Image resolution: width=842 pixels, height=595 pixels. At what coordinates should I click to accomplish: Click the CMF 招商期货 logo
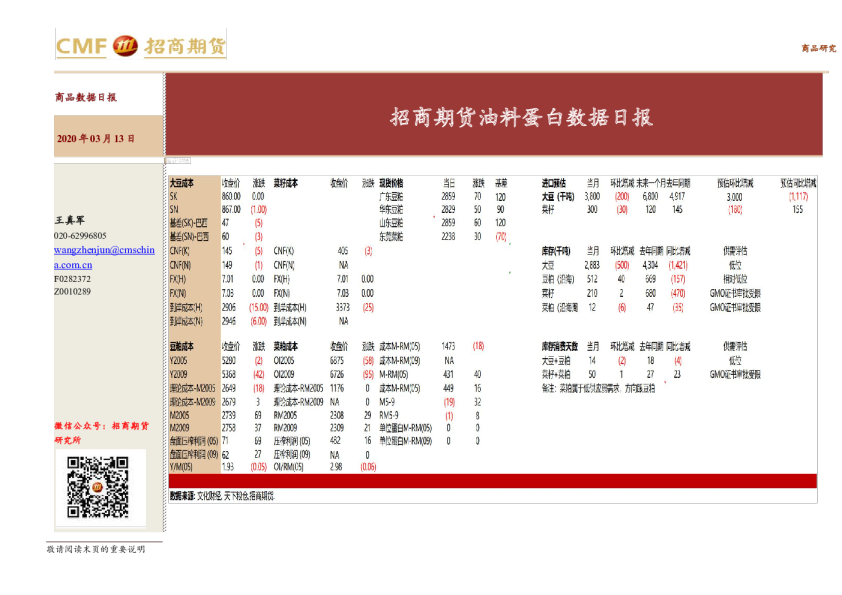140,46
